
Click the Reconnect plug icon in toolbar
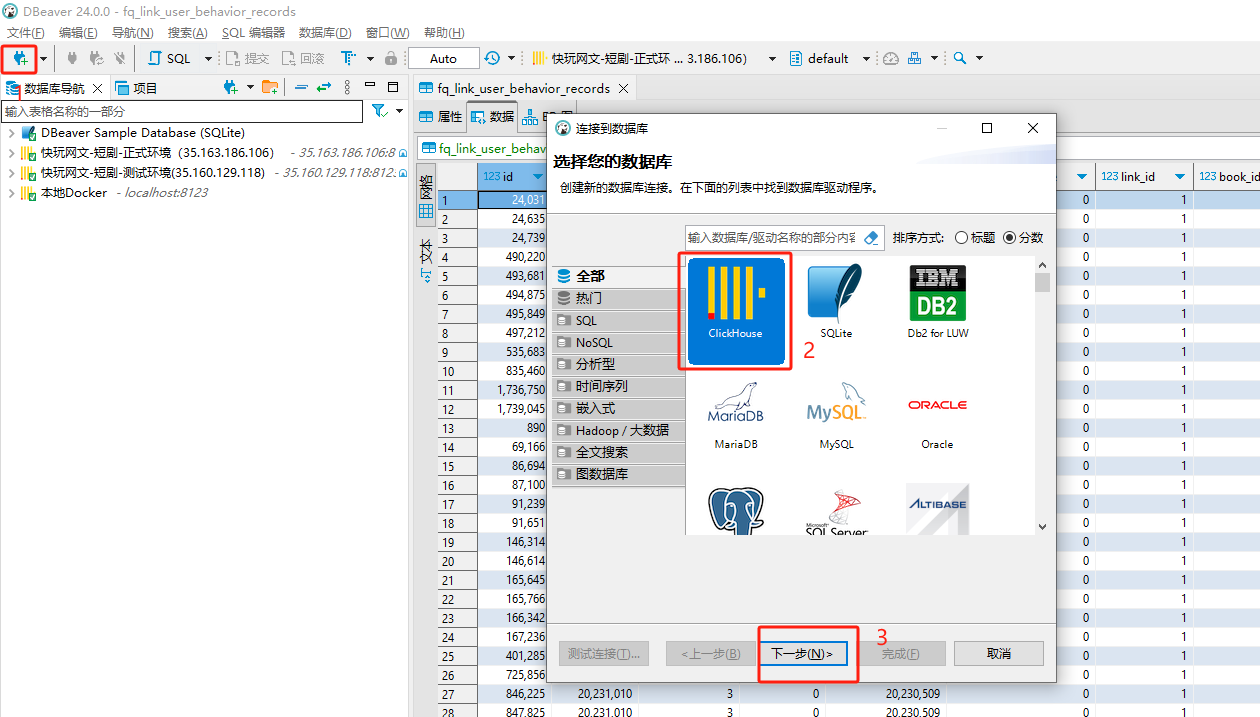coord(96,58)
